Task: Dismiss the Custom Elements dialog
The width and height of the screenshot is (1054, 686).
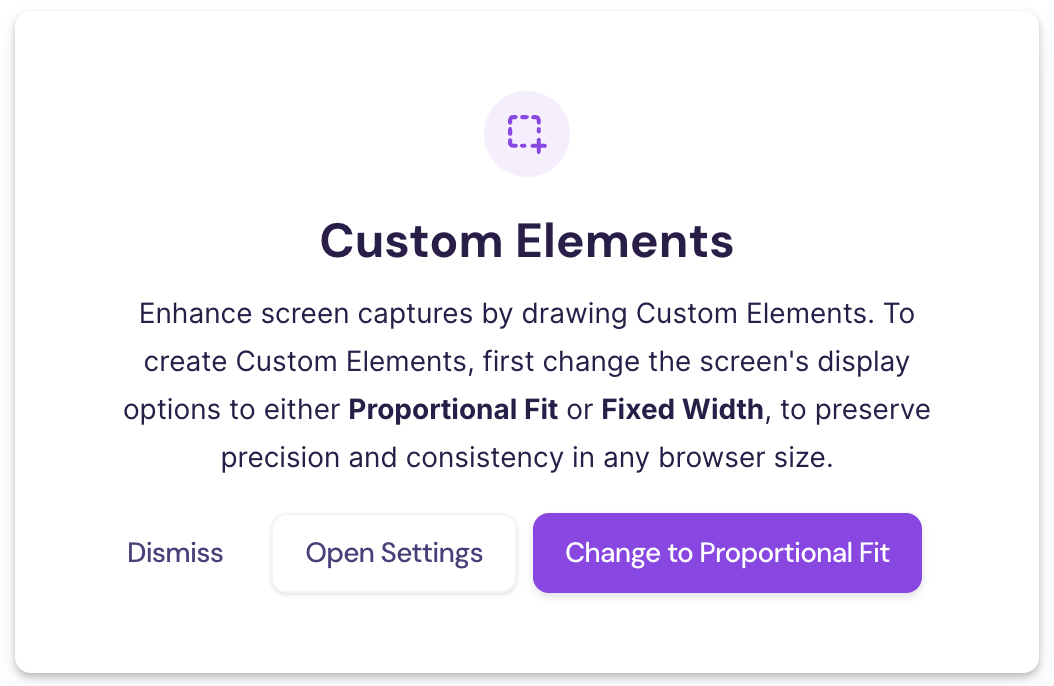Action: tap(175, 553)
